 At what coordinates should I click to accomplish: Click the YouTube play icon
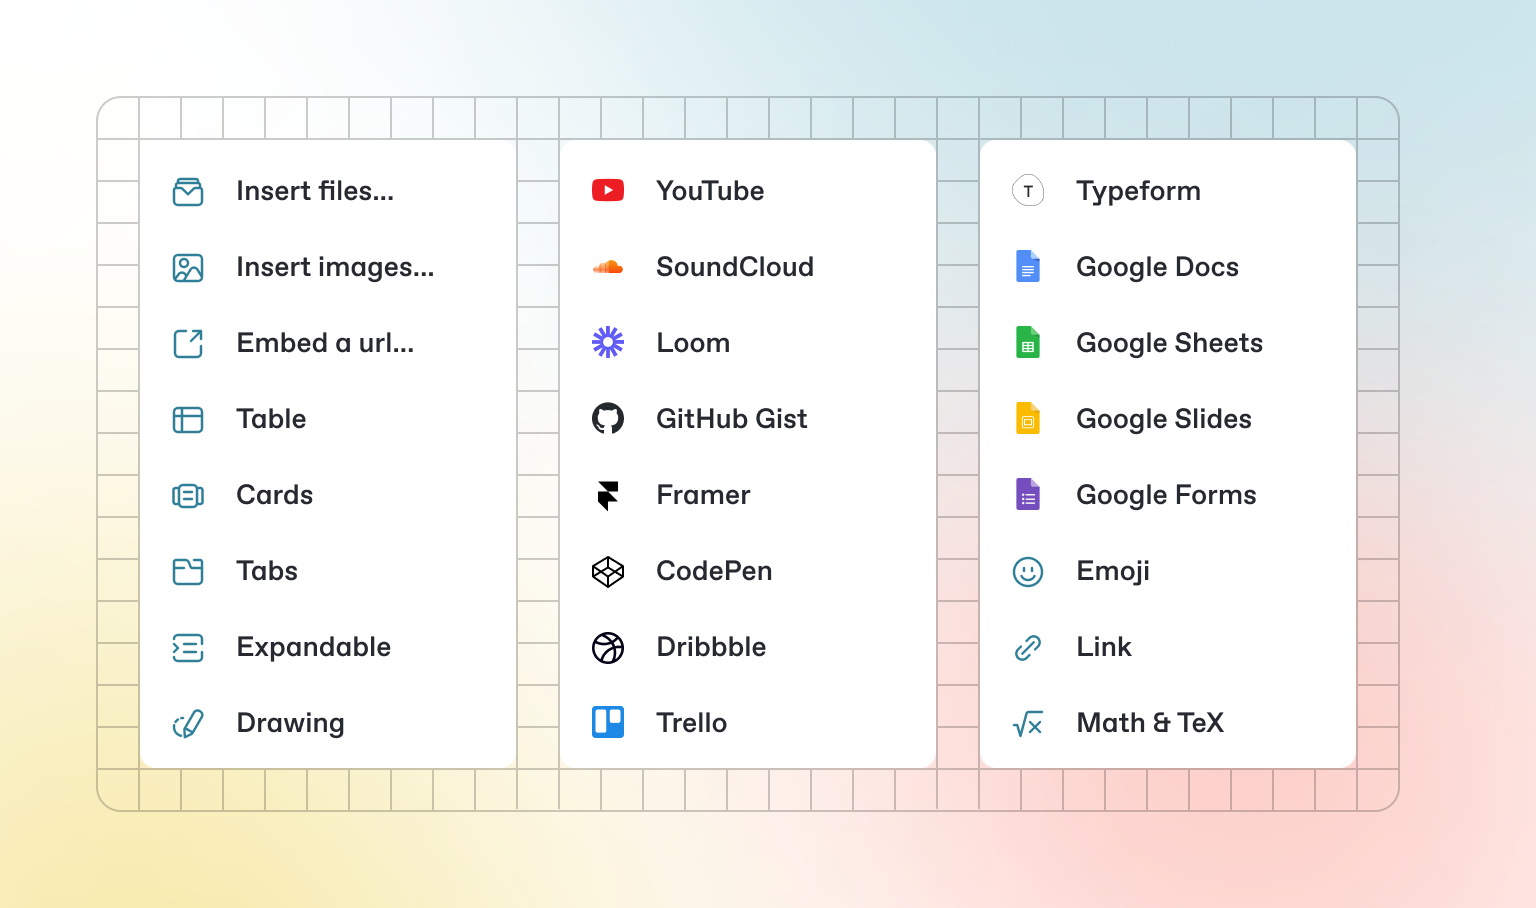click(608, 190)
